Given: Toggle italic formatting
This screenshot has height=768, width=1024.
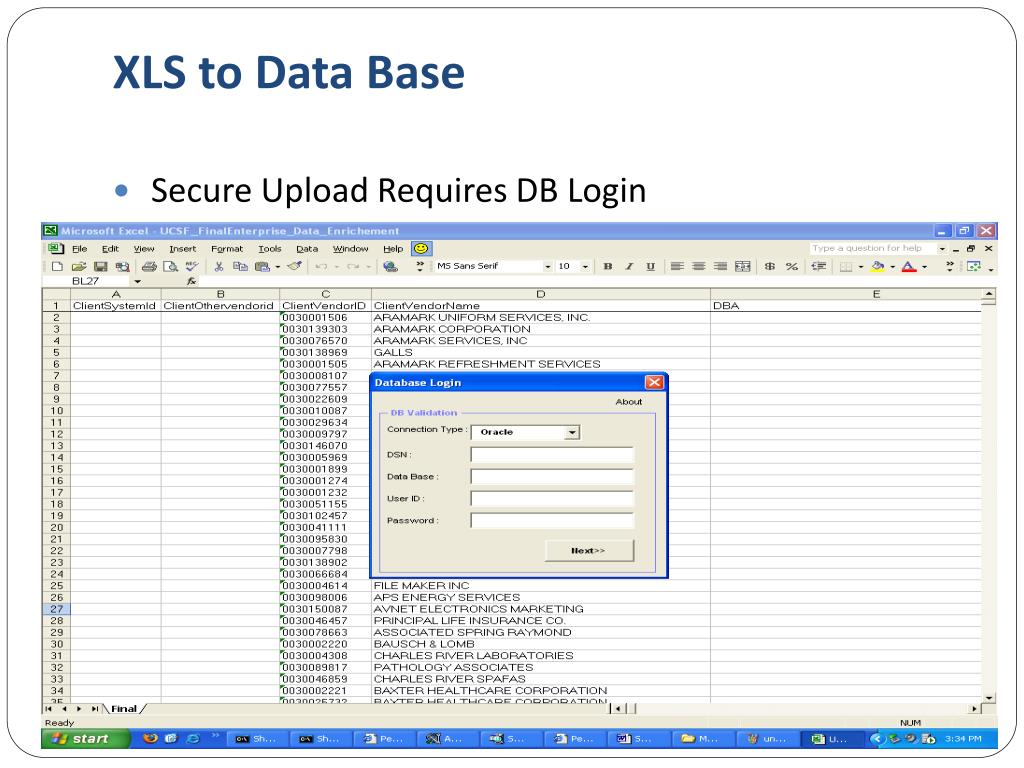Looking at the screenshot, I should (x=630, y=266).
